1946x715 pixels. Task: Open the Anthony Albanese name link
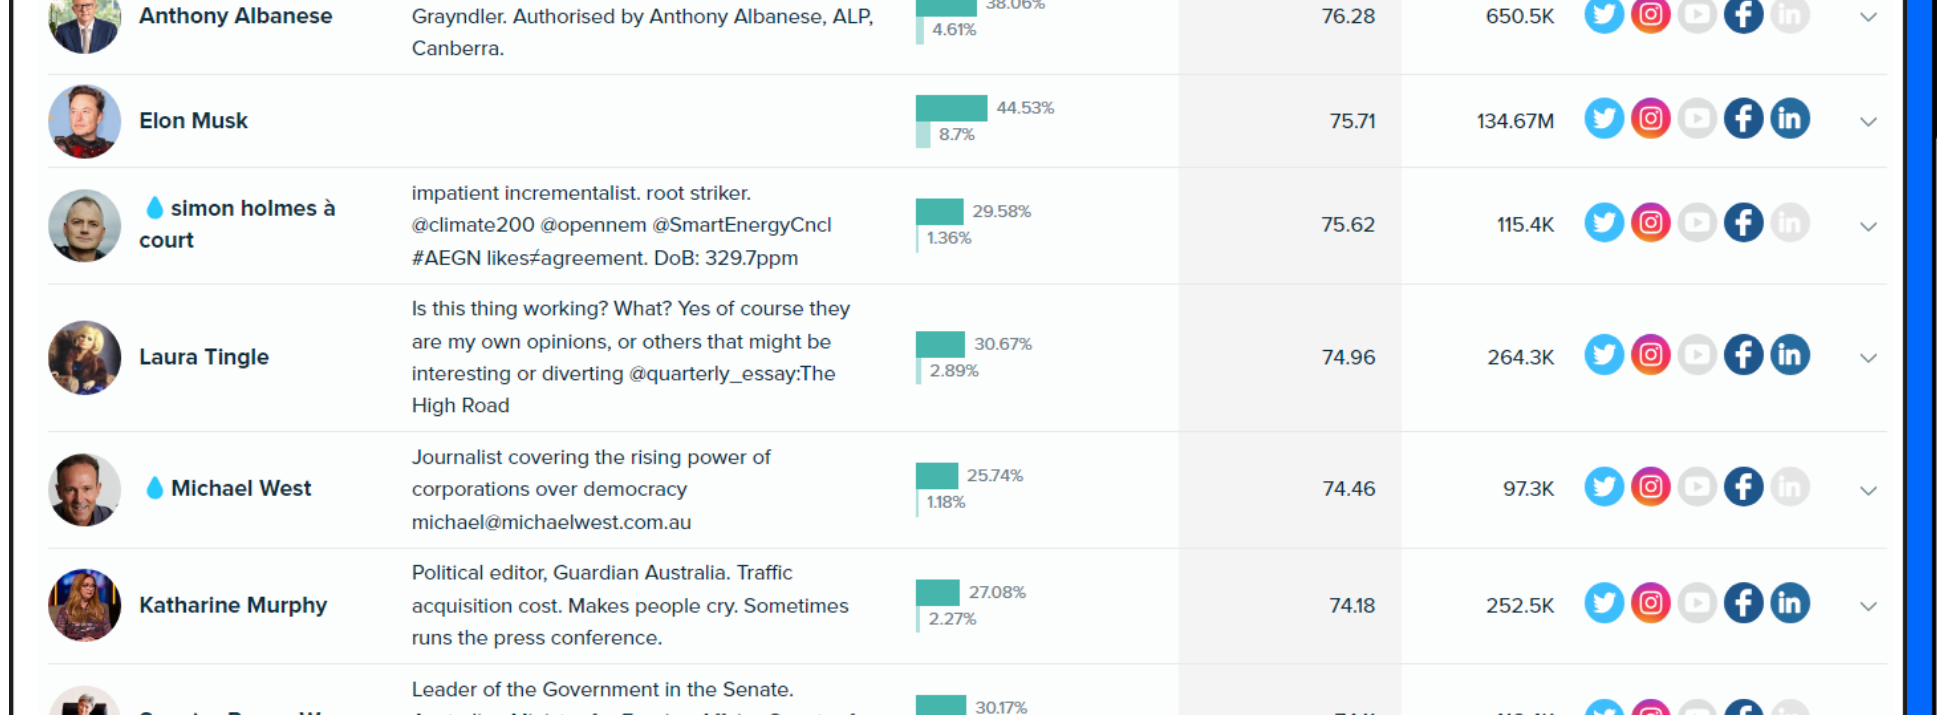(235, 16)
